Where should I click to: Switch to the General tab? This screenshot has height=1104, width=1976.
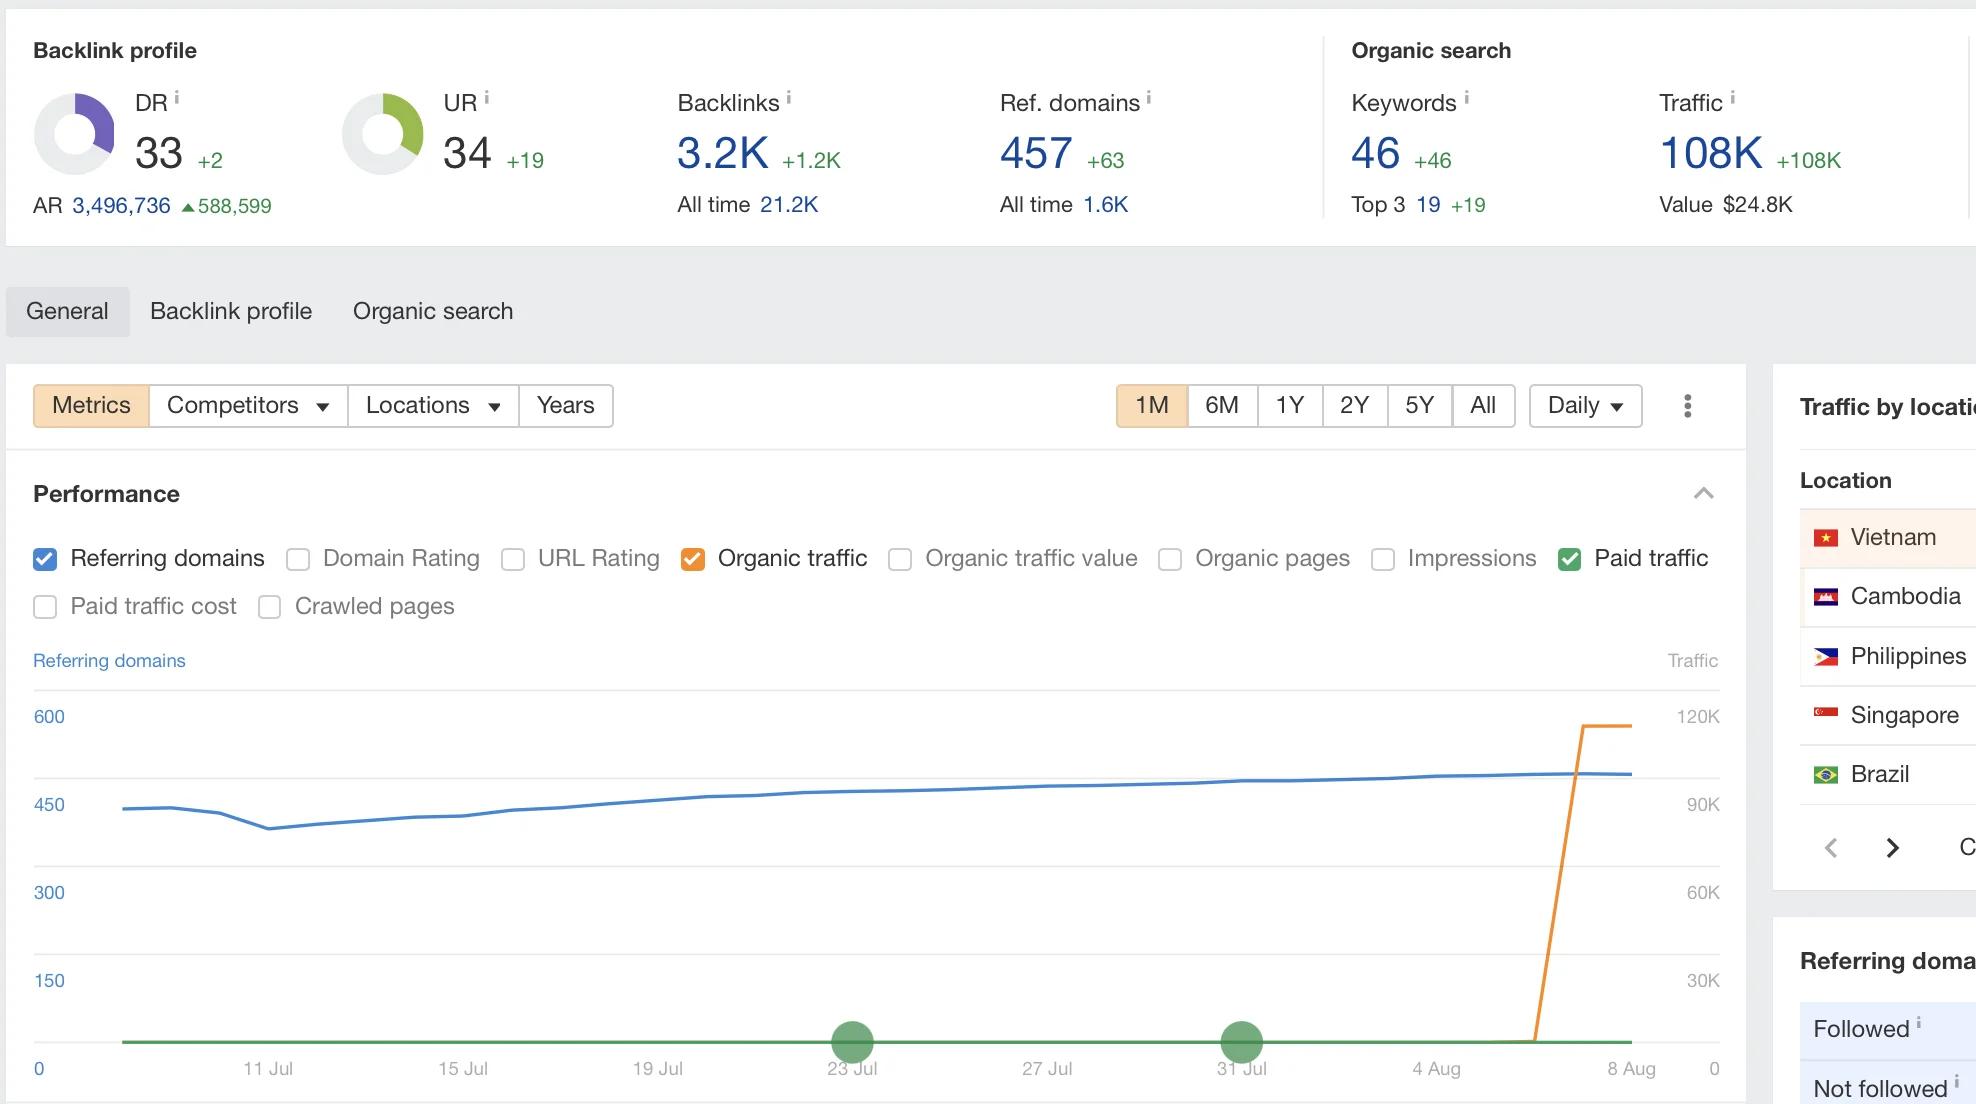pyautogui.click(x=67, y=311)
